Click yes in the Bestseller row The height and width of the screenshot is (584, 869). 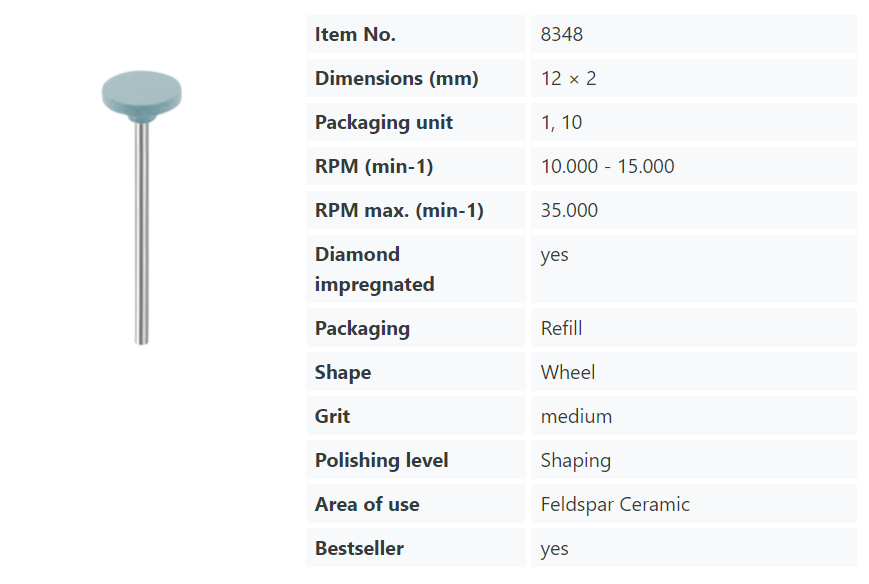click(554, 548)
